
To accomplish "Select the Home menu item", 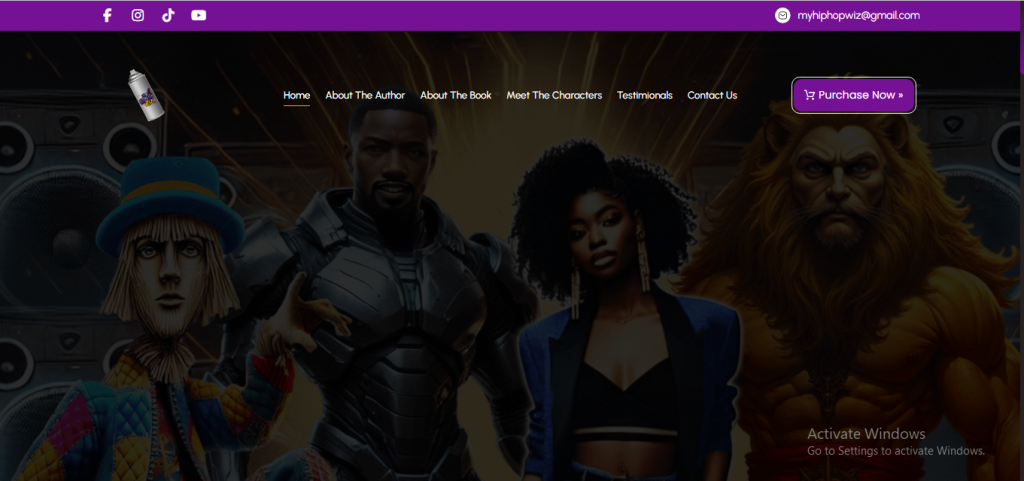I will coord(296,95).
